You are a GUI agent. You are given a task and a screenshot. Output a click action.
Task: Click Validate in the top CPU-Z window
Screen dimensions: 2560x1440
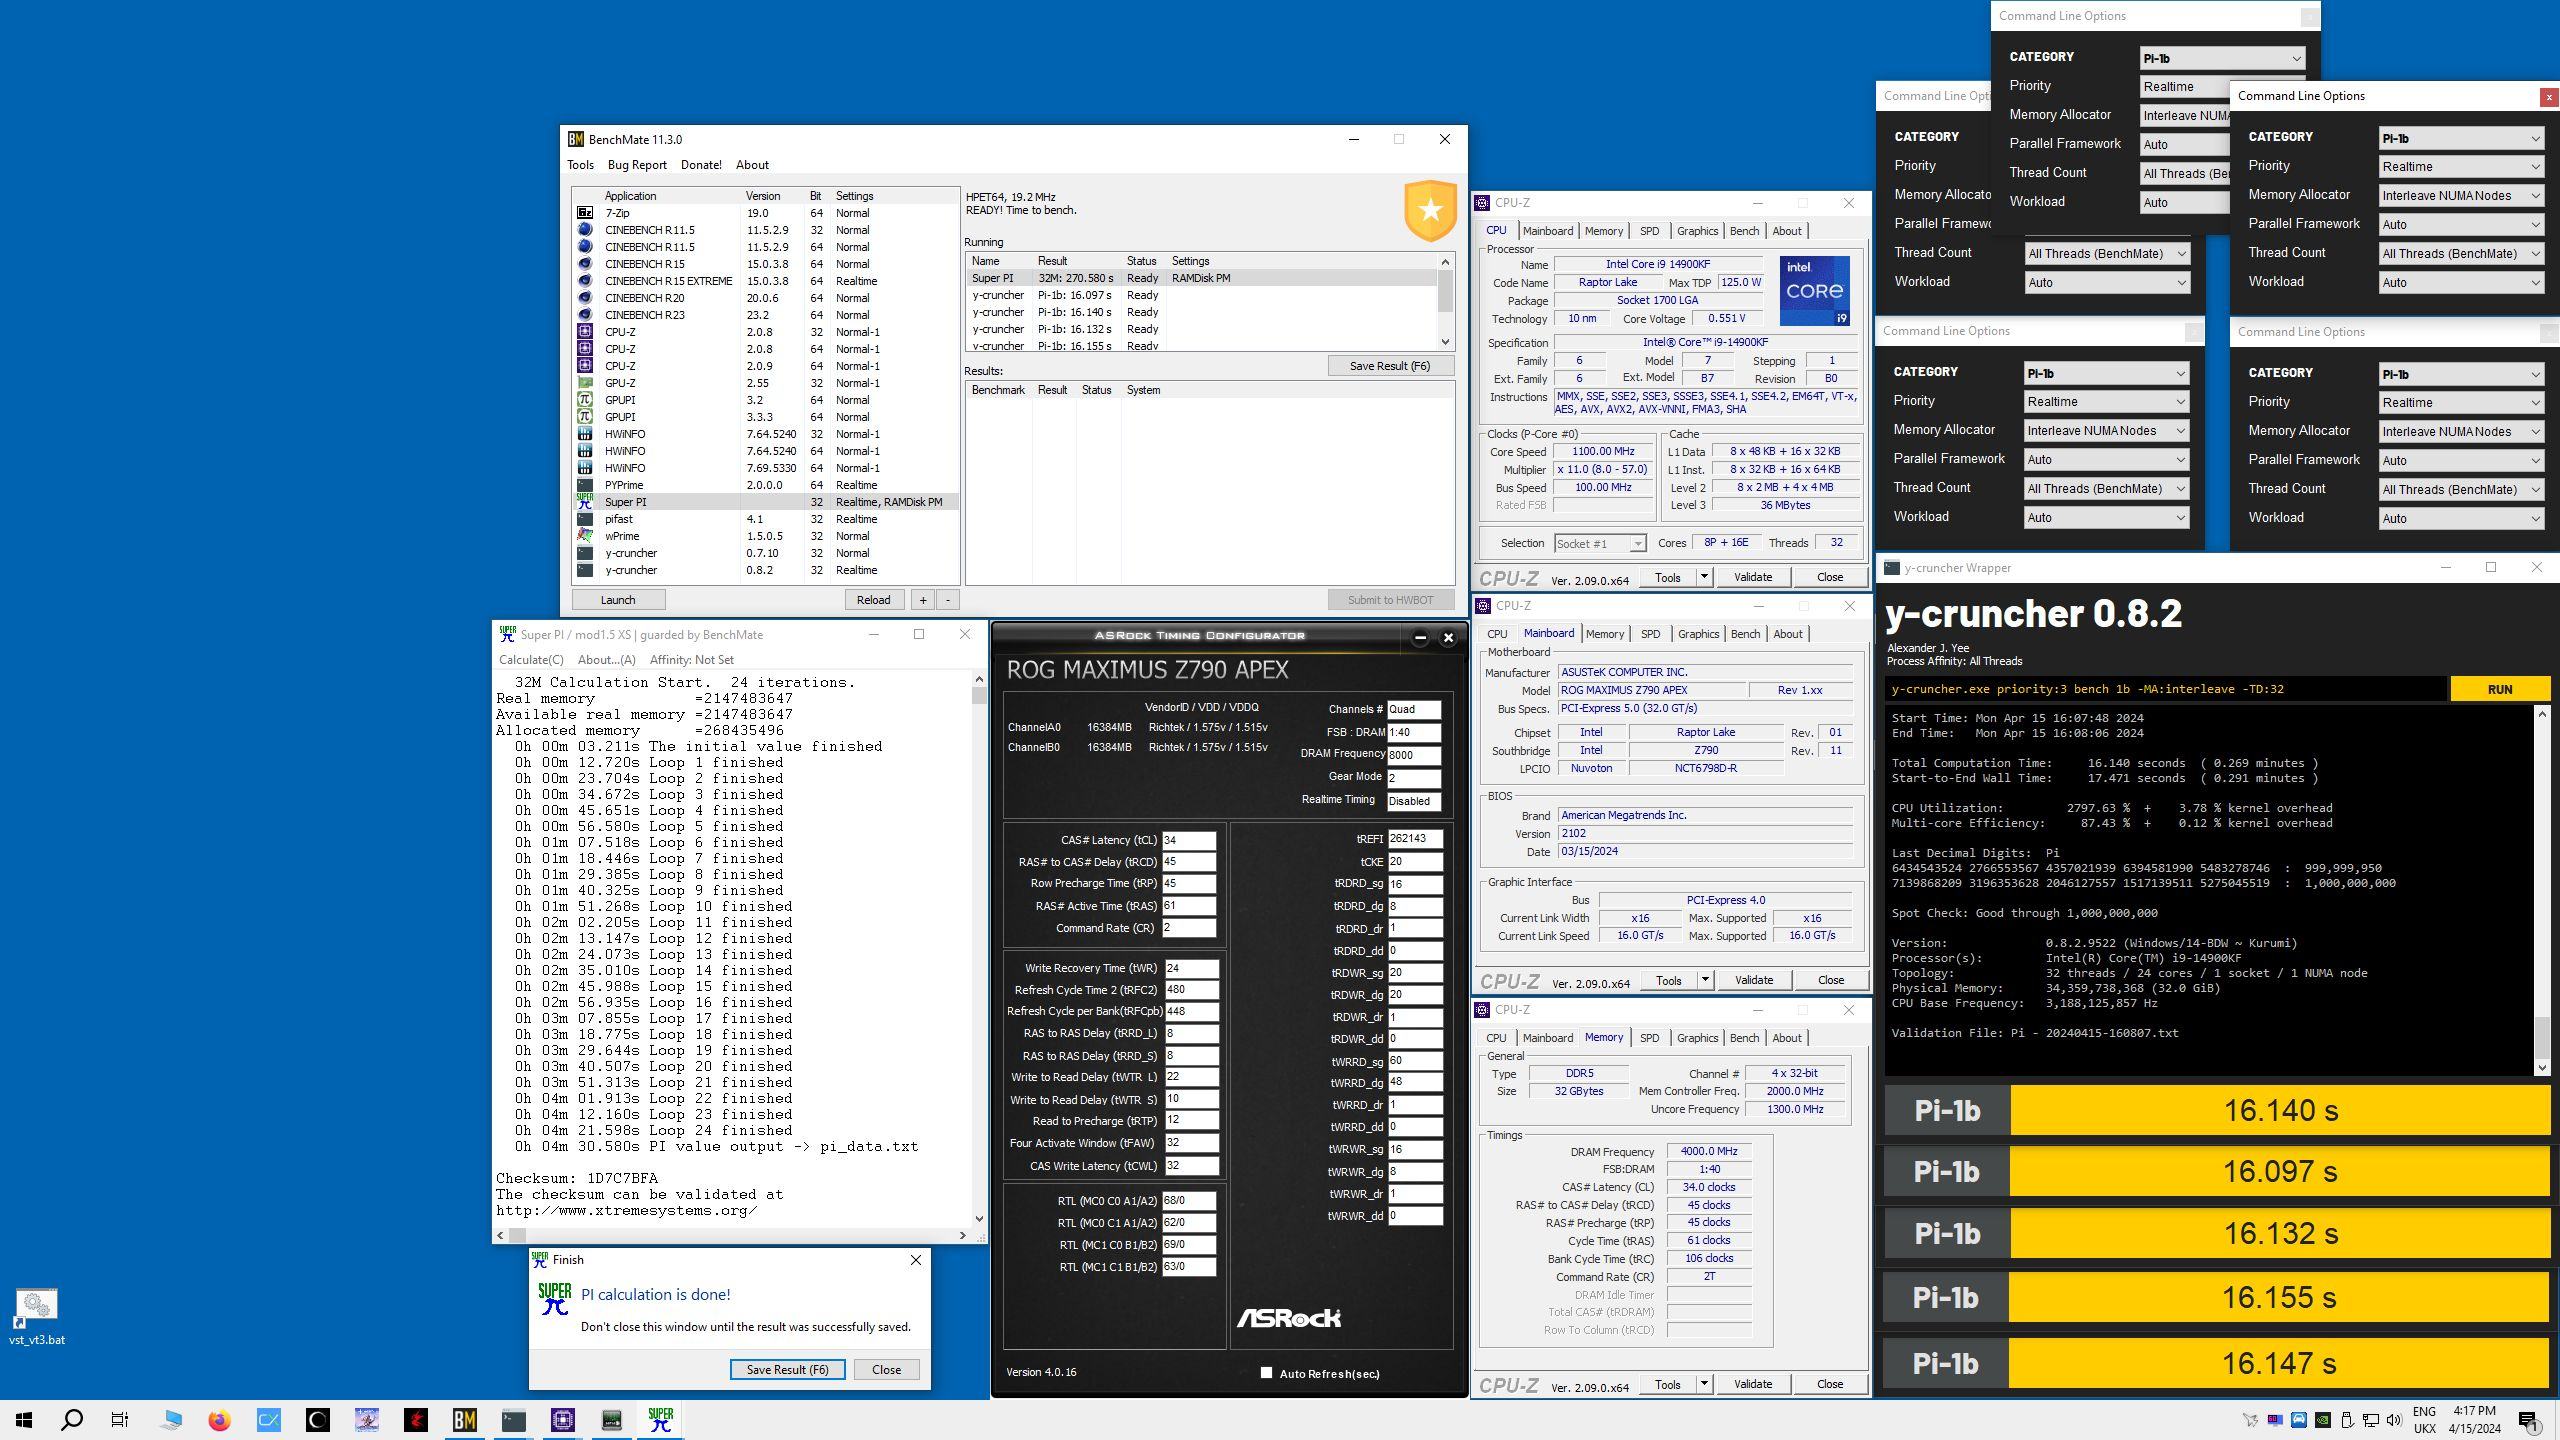[1752, 577]
